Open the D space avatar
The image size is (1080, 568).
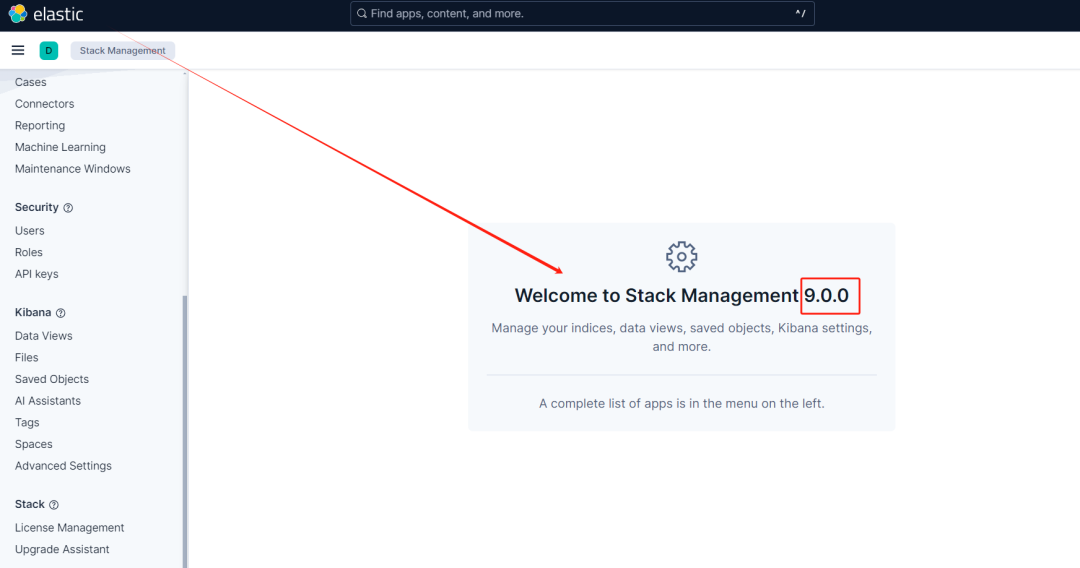click(x=49, y=50)
